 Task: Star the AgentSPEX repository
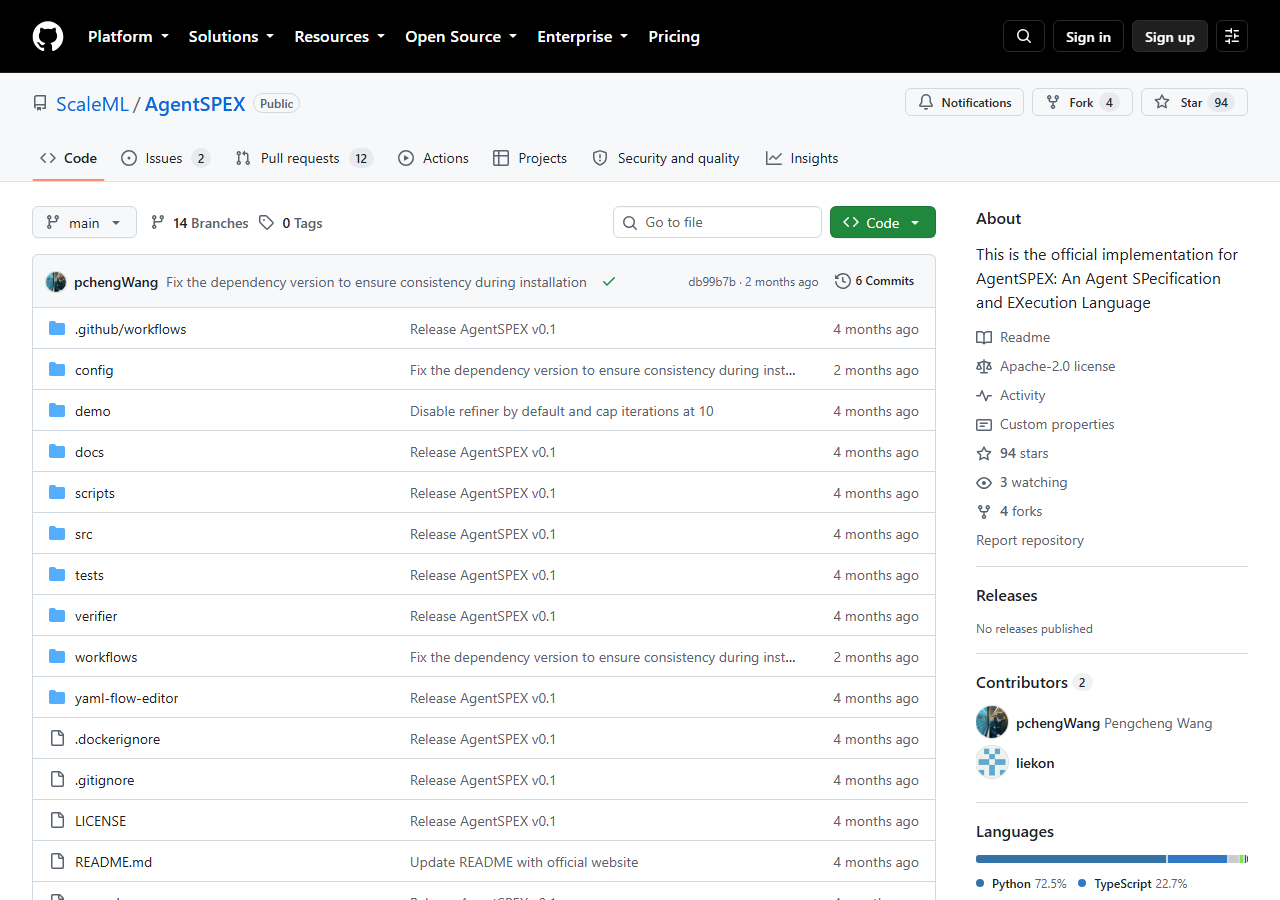click(x=1194, y=102)
